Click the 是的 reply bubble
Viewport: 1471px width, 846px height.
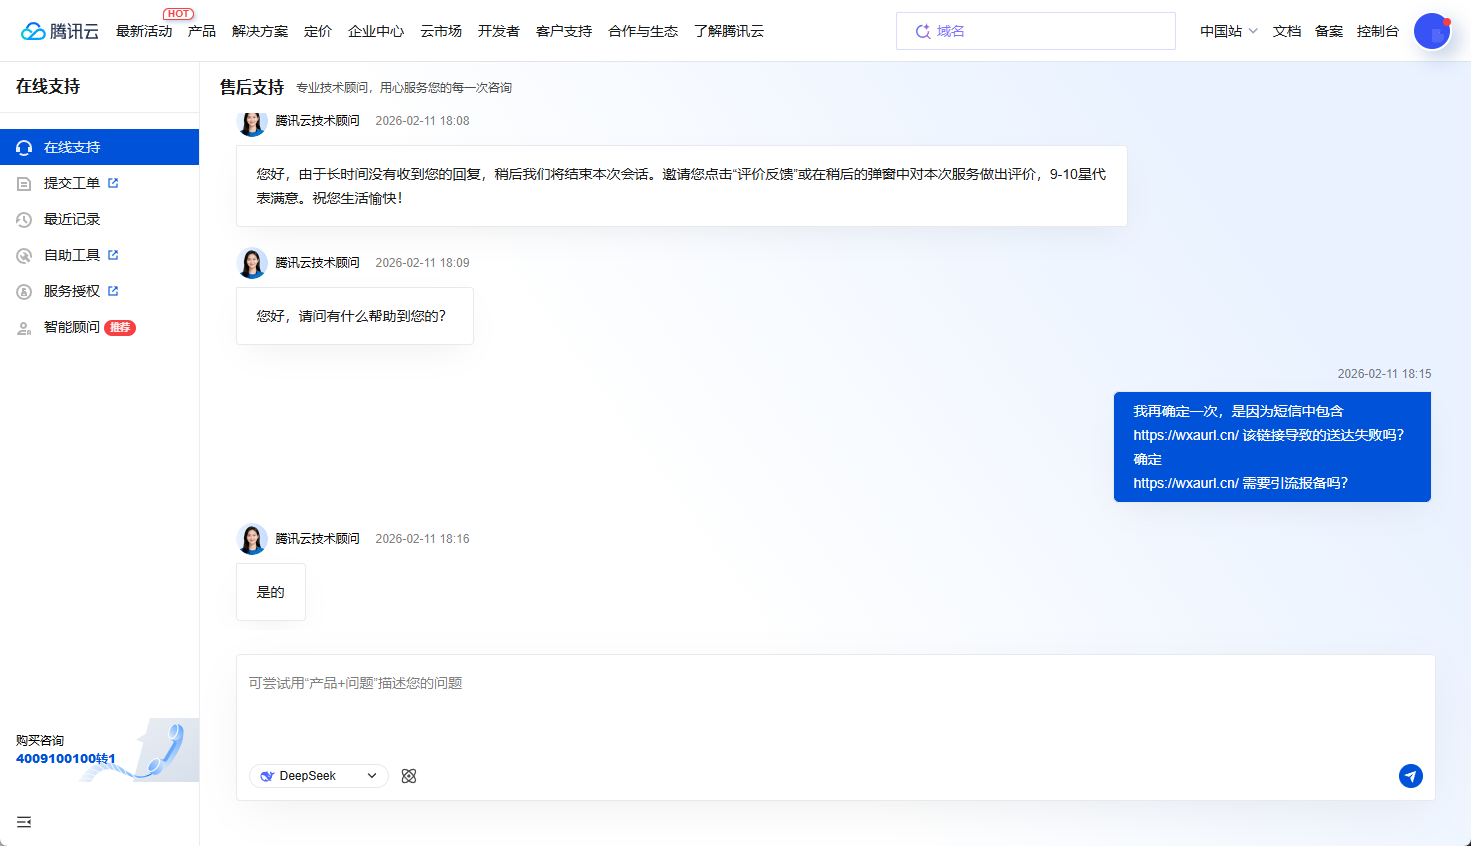point(271,592)
